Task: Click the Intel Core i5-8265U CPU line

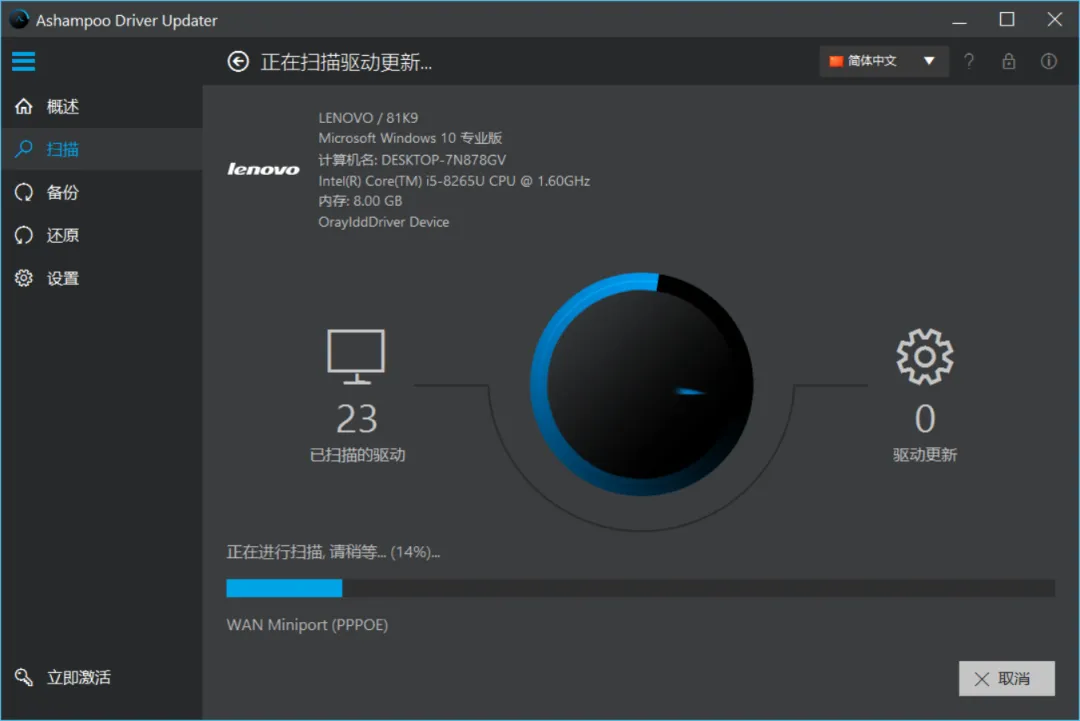Action: [x=454, y=180]
